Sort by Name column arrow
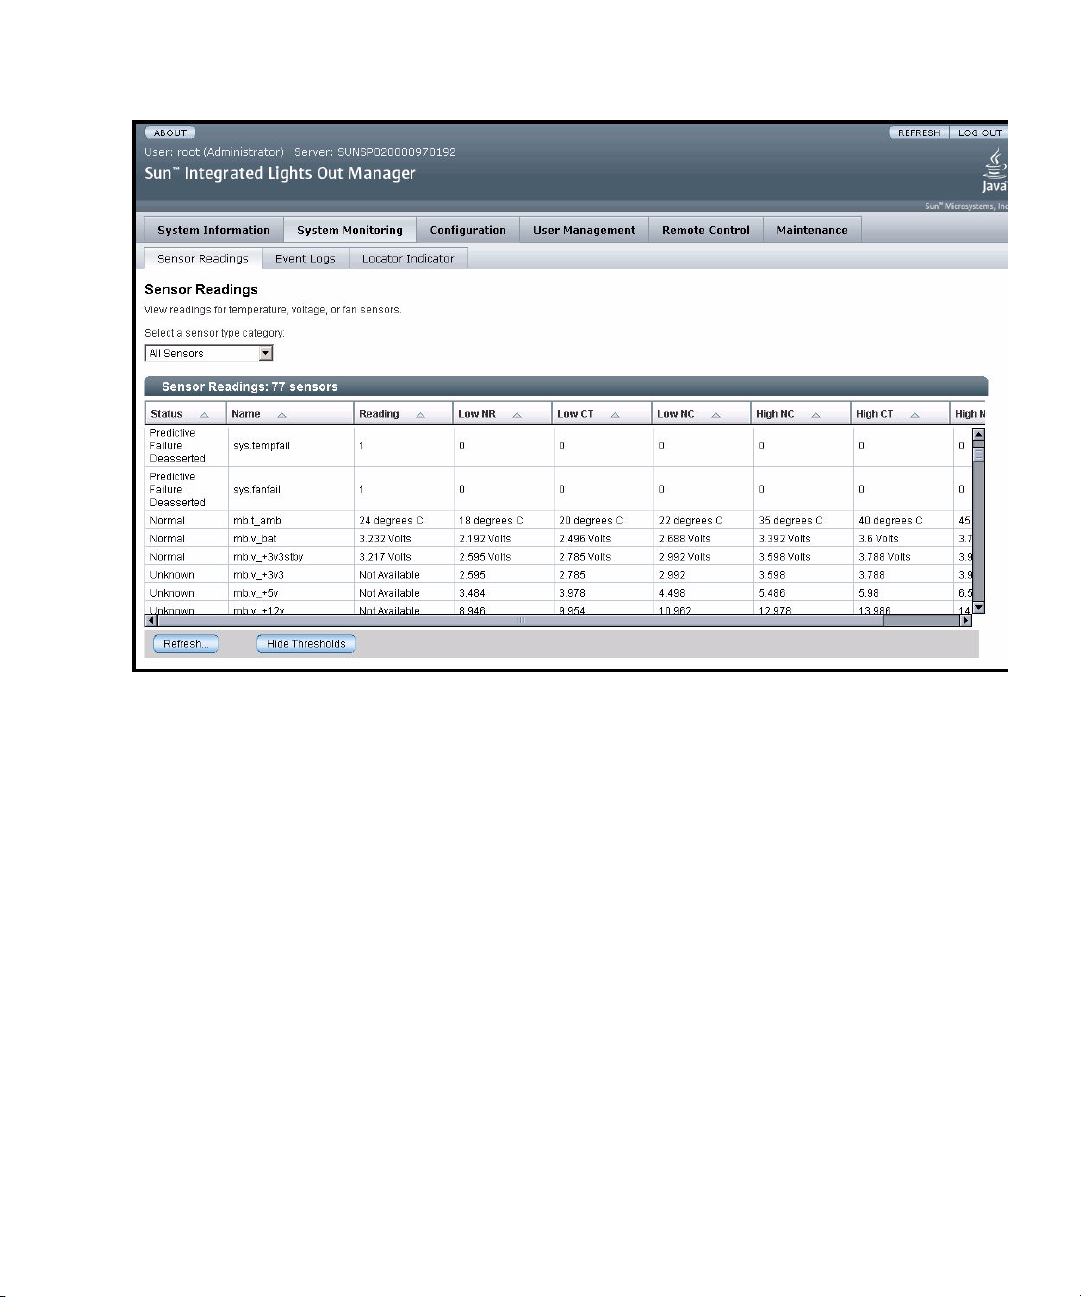This screenshot has width=1081, height=1297. pos(282,415)
